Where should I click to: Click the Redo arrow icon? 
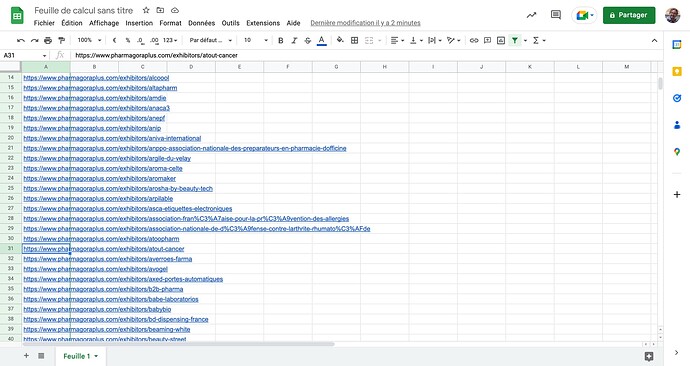34,40
